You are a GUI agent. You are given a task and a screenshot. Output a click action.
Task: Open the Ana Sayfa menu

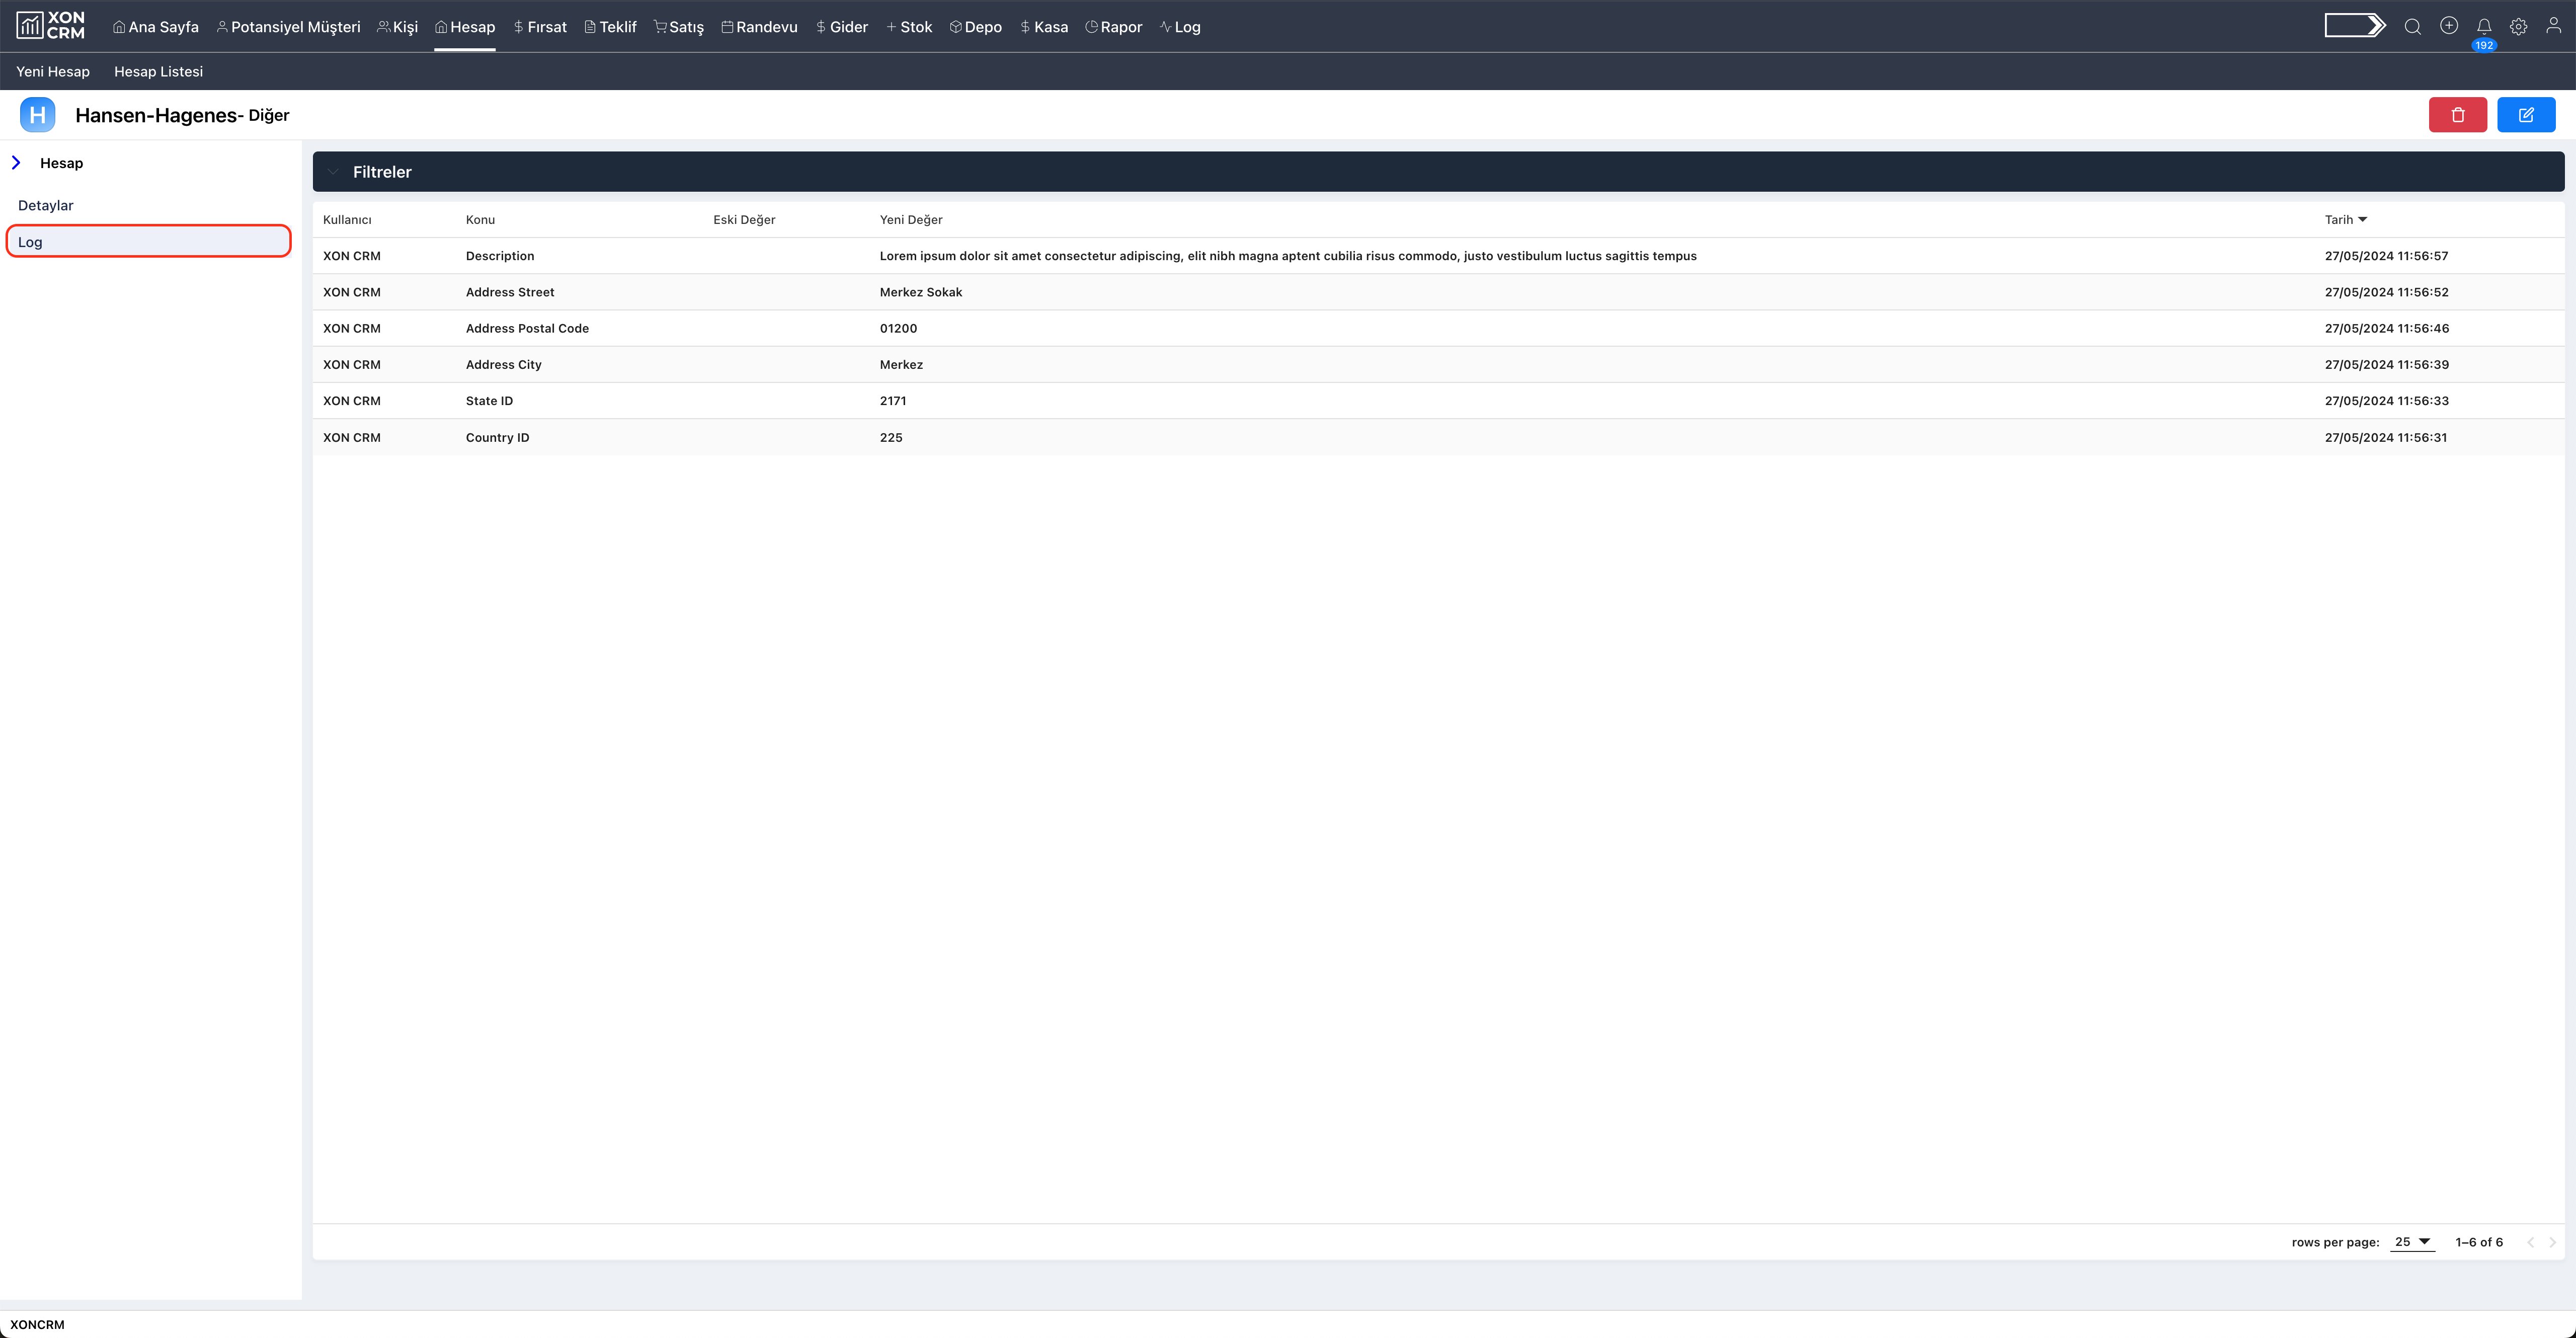[x=156, y=27]
